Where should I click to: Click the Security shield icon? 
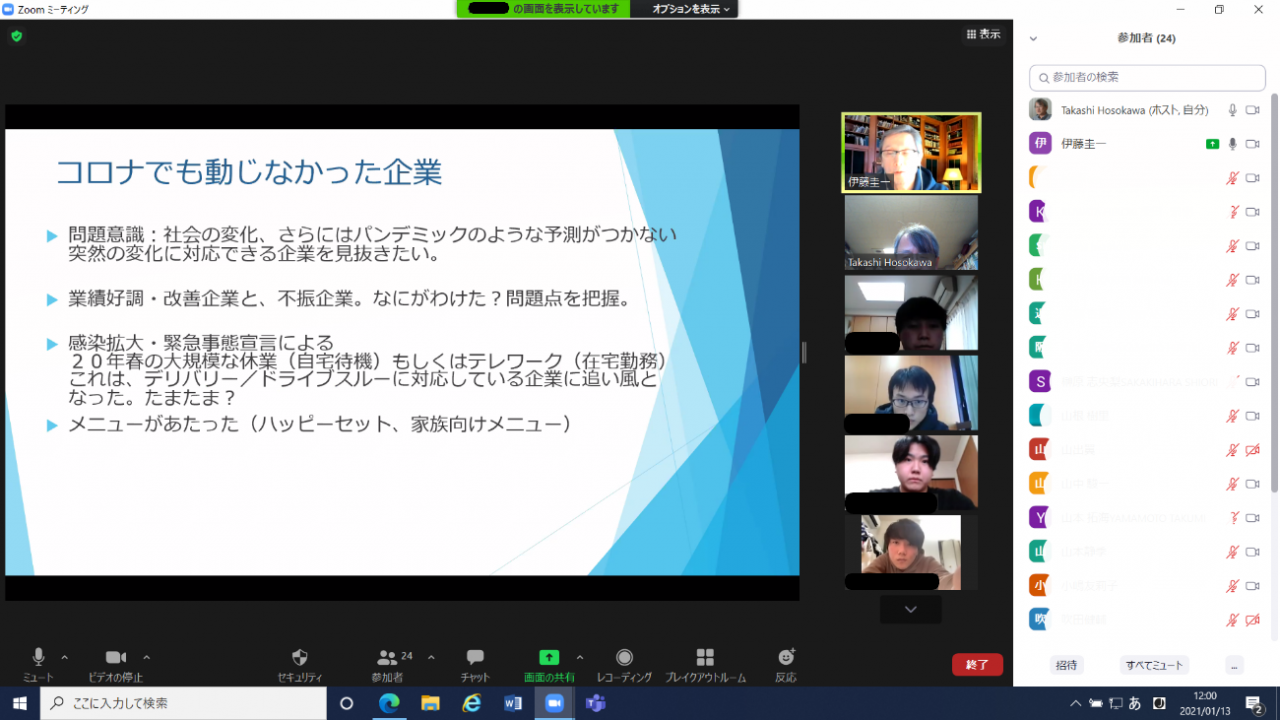299,657
